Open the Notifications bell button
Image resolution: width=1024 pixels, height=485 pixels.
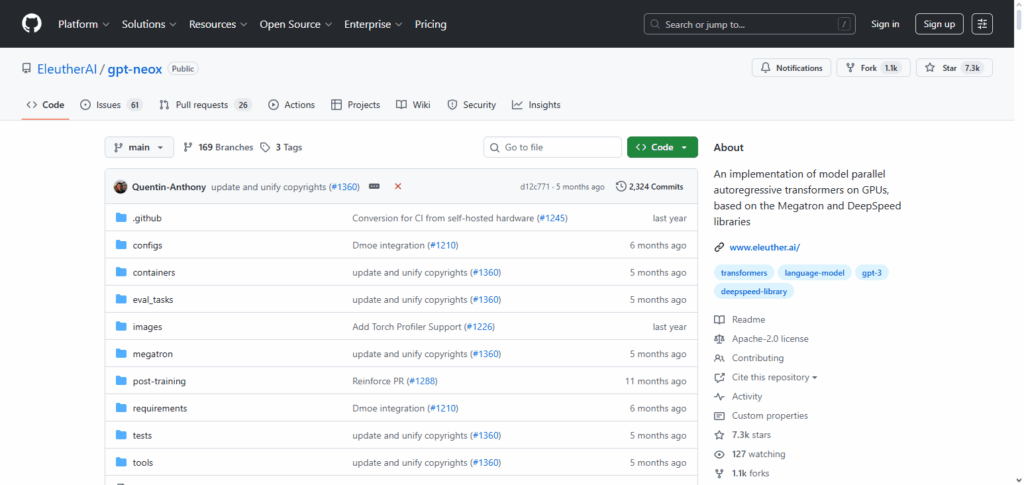(x=791, y=68)
